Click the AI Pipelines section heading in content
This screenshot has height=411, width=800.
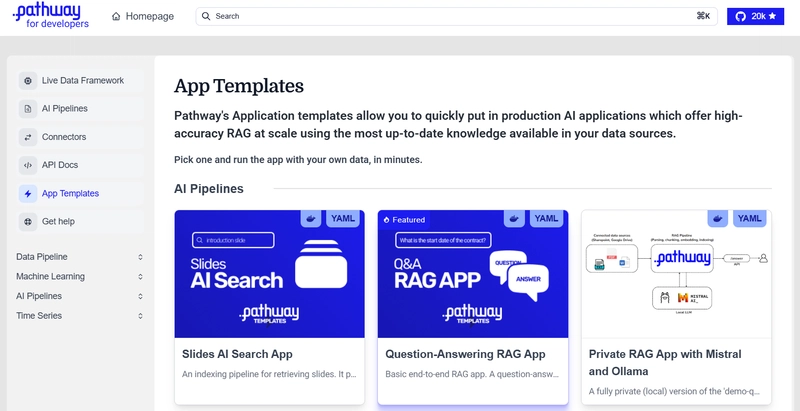pos(209,189)
